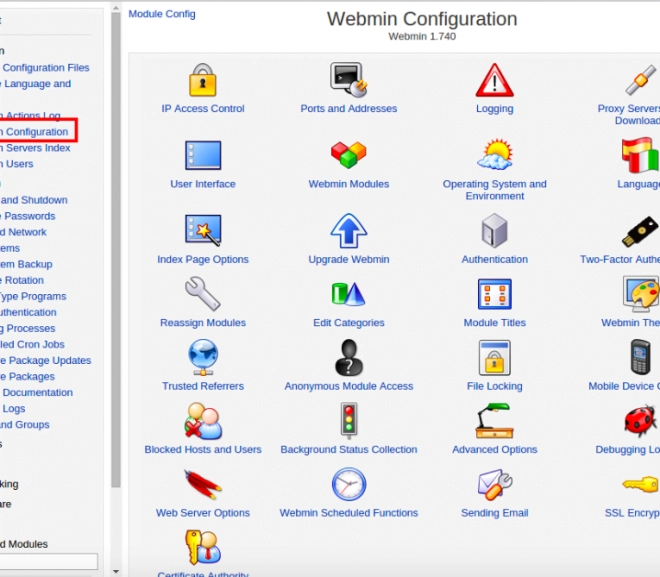Click the IP Access Control text link
This screenshot has width=660, height=577.
(203, 109)
